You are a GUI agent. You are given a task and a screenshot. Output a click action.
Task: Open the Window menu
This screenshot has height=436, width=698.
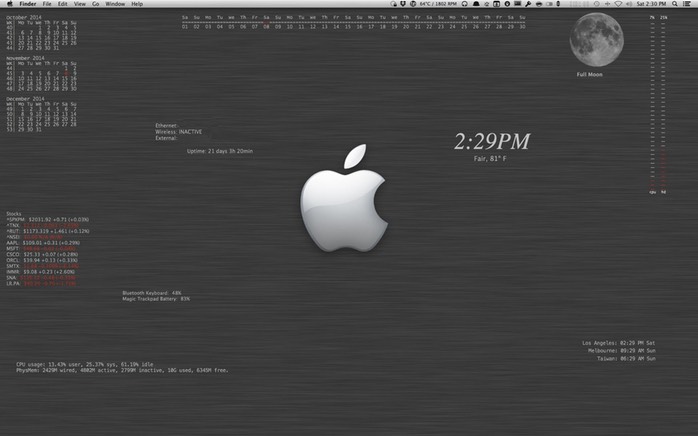(x=115, y=4)
